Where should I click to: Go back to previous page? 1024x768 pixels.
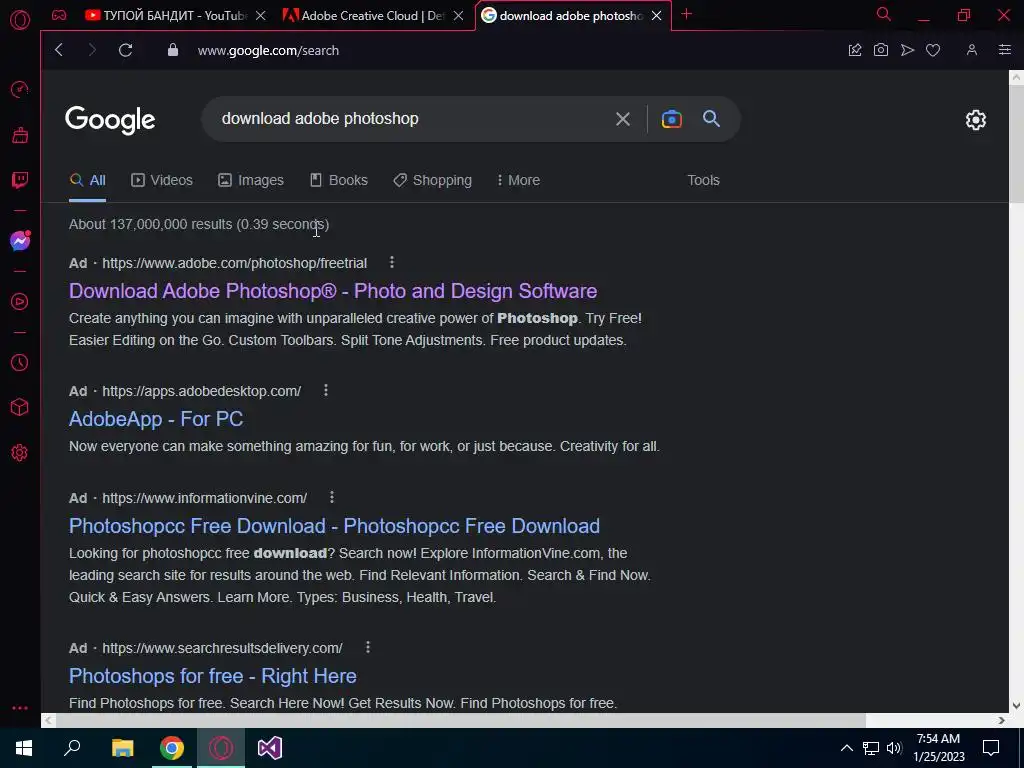[x=59, y=50]
